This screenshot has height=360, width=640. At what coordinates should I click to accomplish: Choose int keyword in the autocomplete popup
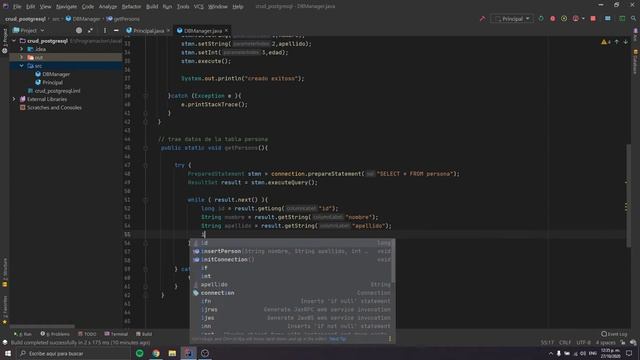292,276
